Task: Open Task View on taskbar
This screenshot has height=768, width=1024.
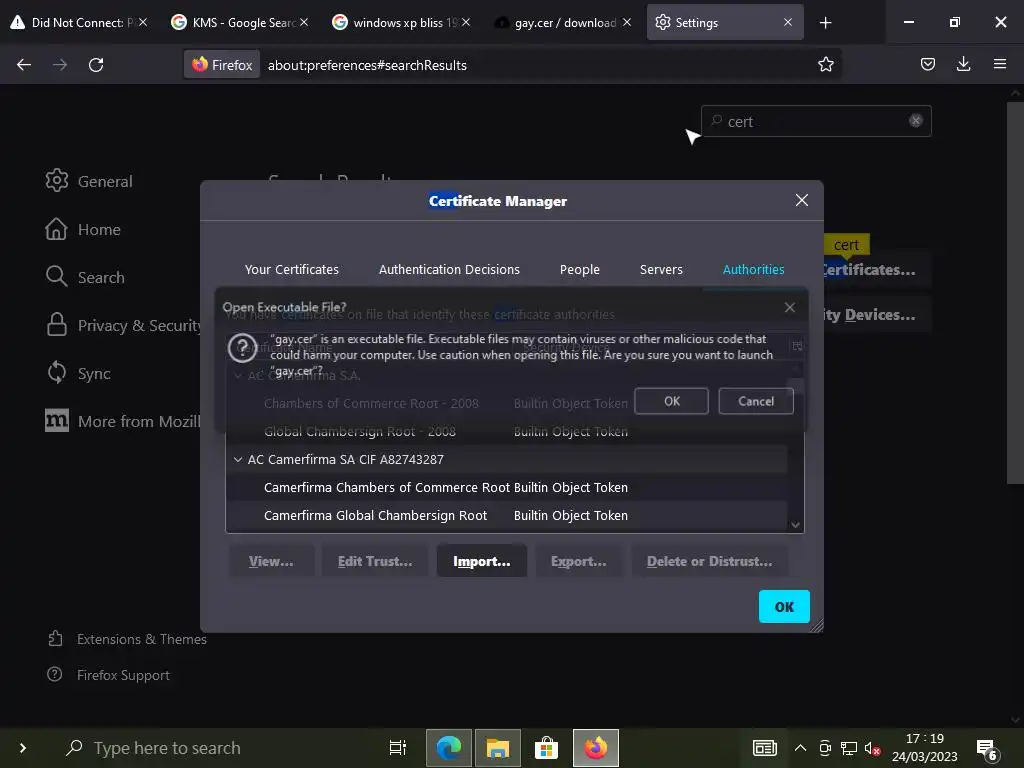Action: 398,748
